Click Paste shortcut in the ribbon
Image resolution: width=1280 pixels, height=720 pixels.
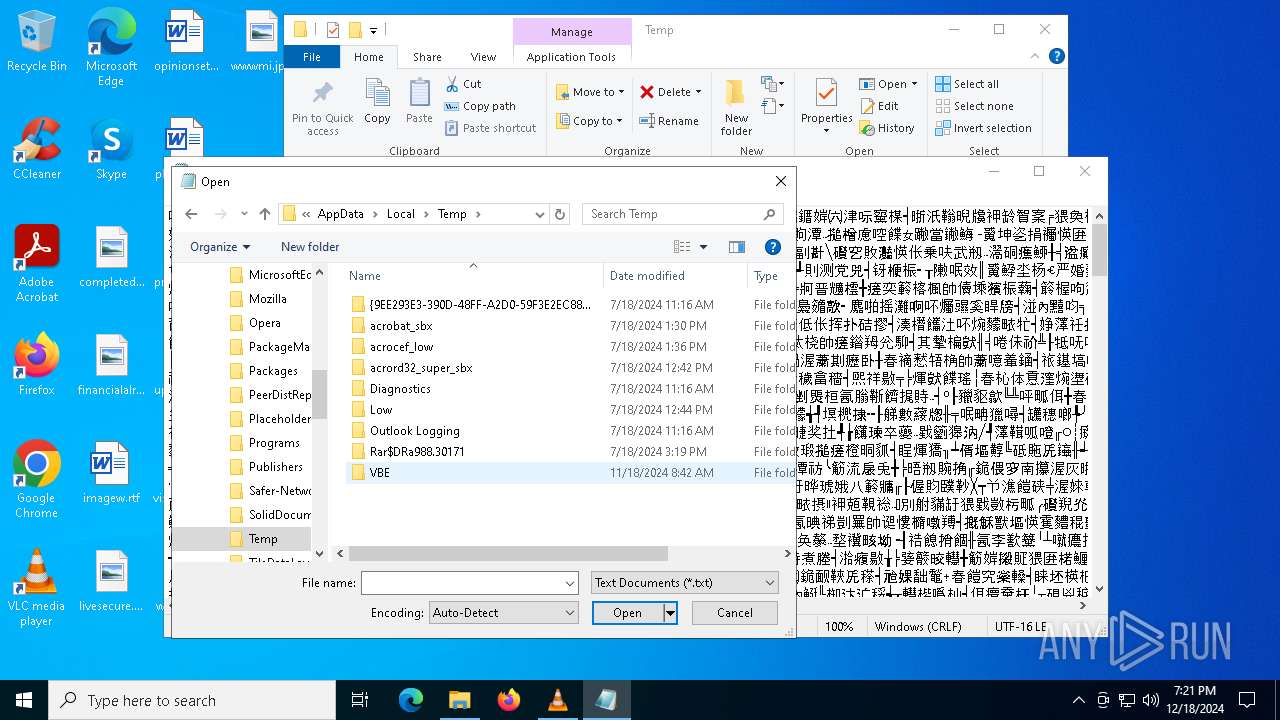490,128
